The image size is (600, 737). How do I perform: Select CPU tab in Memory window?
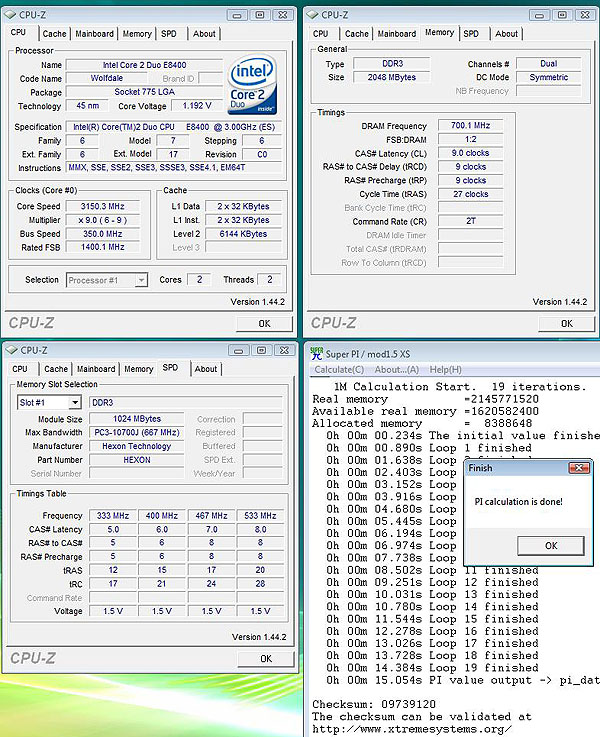tap(320, 34)
